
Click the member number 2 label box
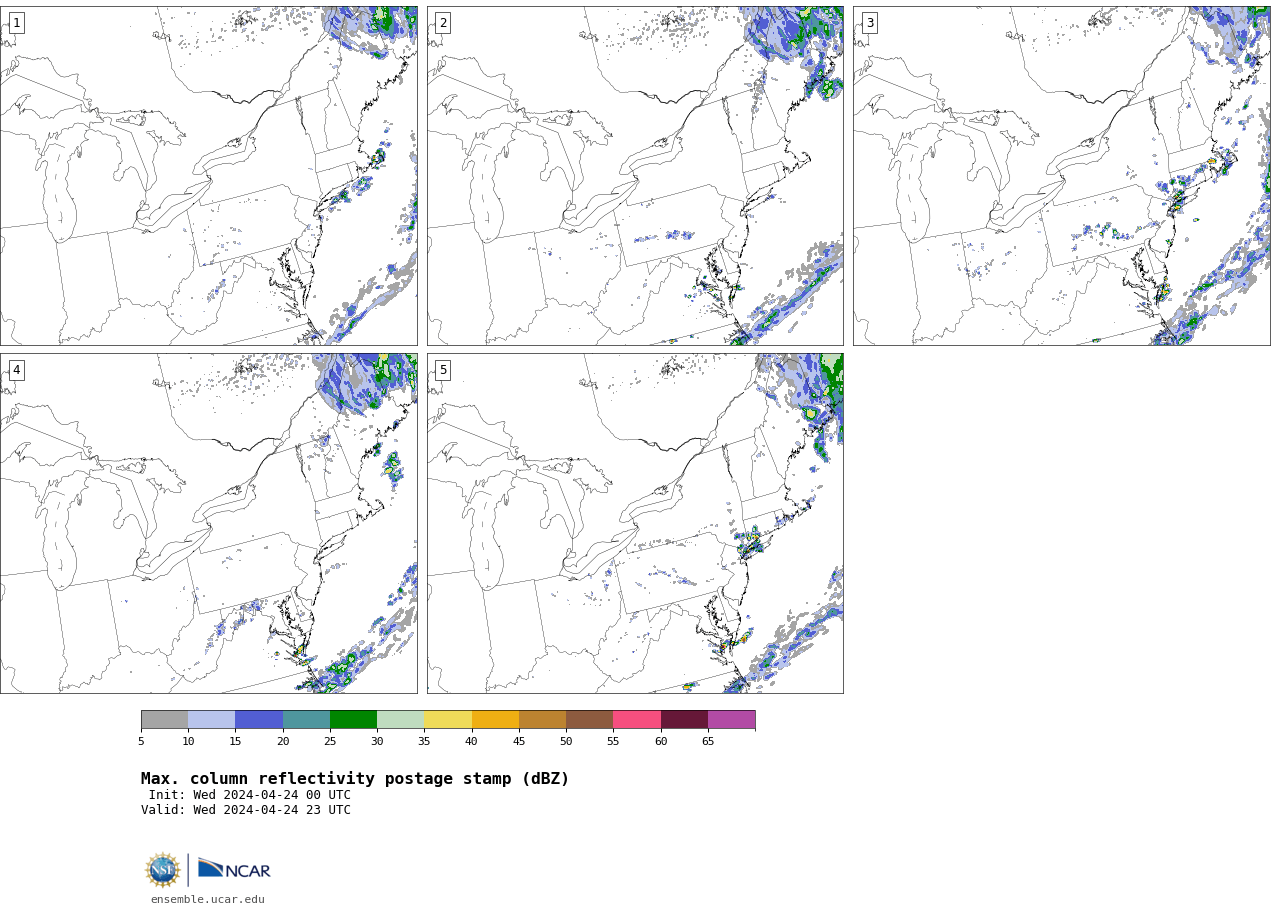443,23
